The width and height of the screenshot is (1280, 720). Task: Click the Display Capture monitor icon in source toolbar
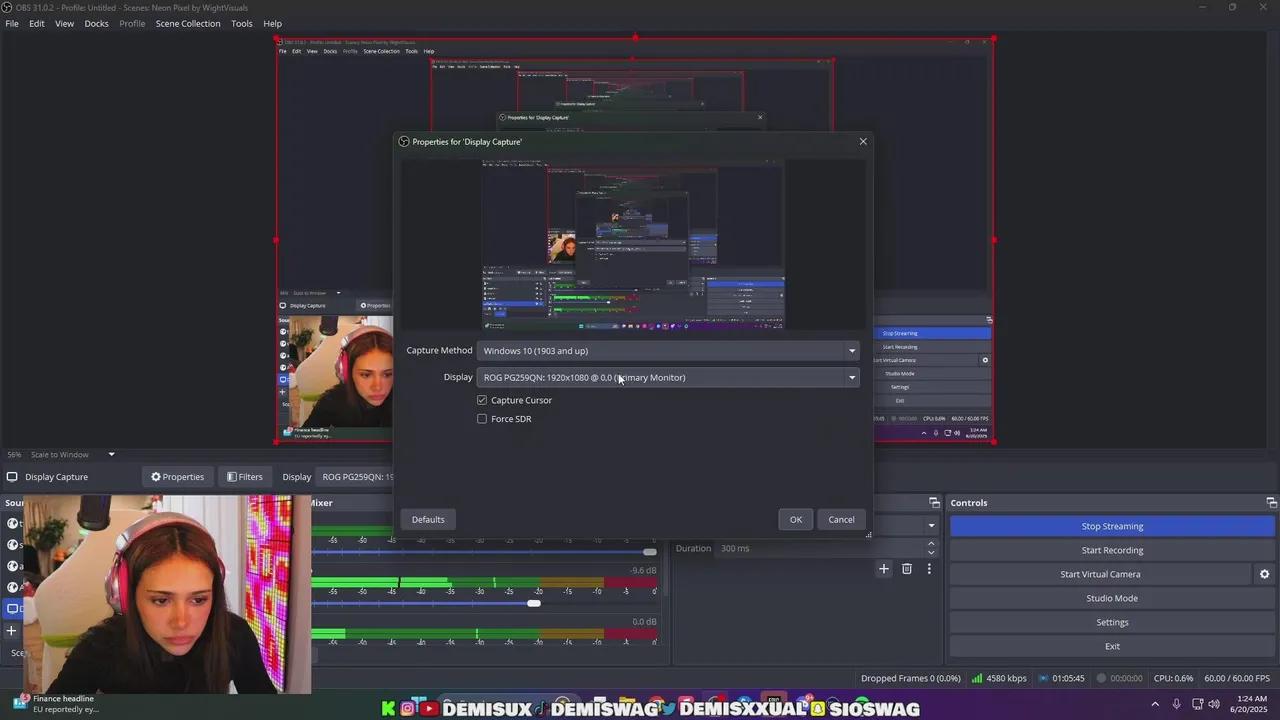12,477
